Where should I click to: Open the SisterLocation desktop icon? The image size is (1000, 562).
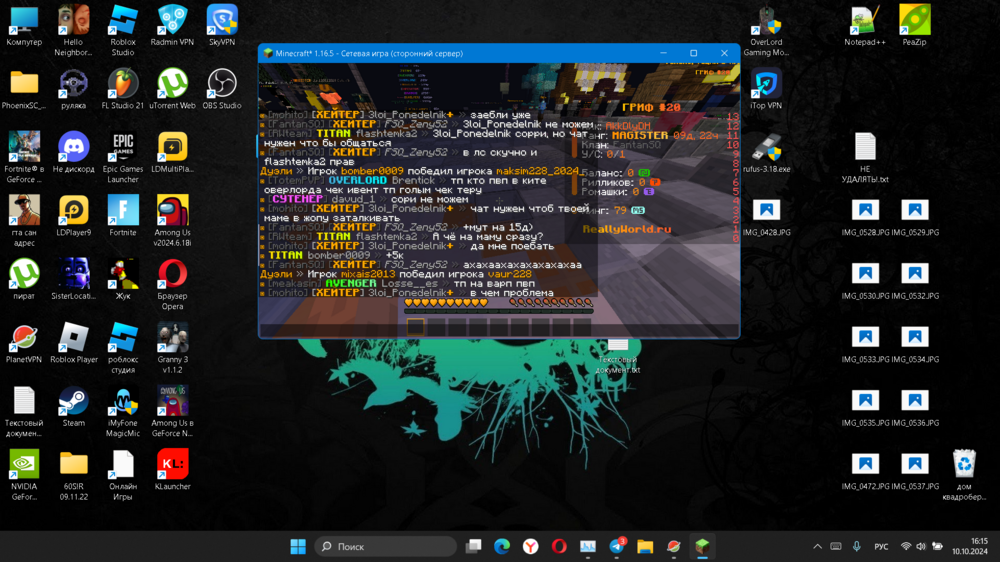(x=73, y=279)
